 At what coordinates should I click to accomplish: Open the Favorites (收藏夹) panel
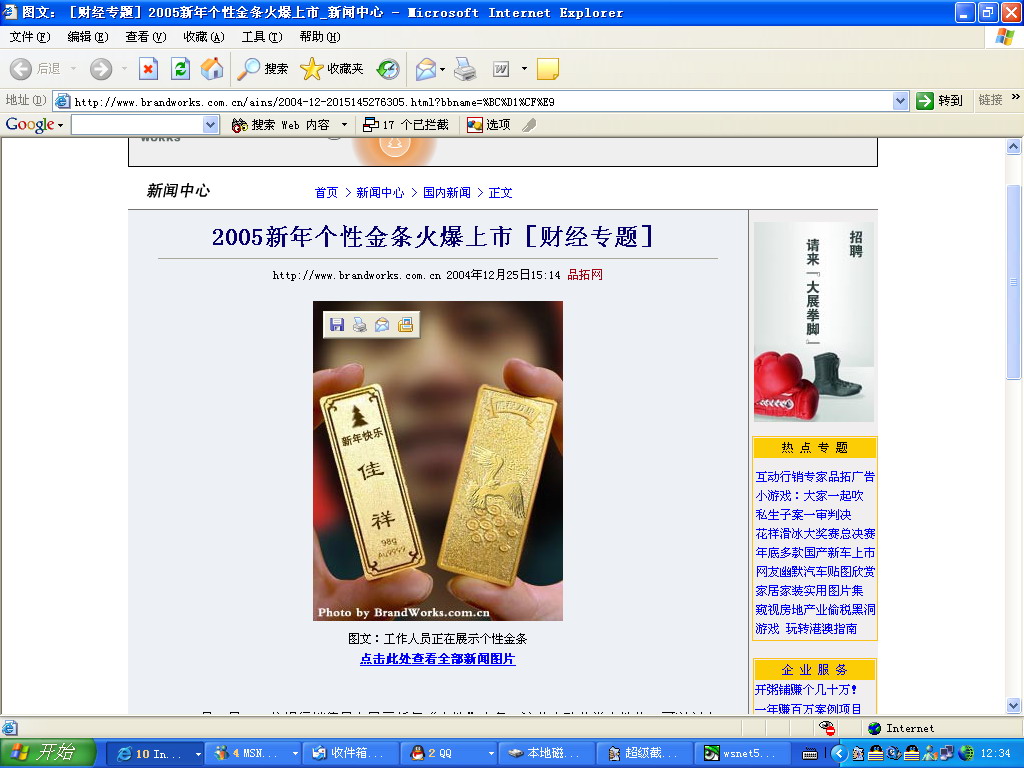pos(332,69)
